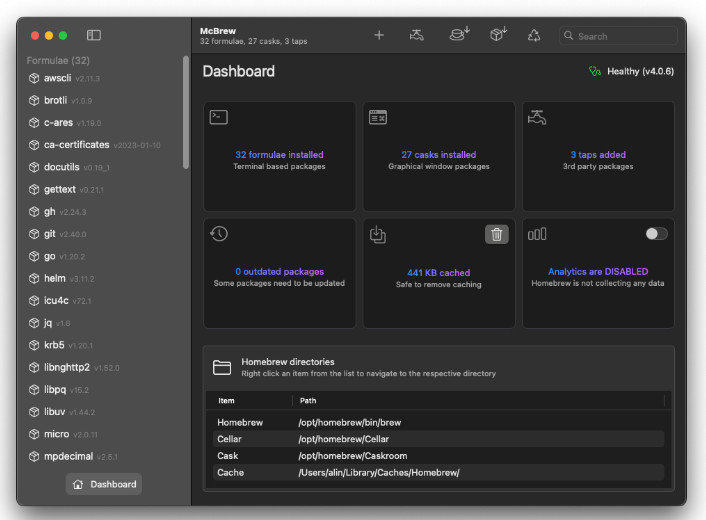Click the 0 outdated packages link
706x520 pixels.
tap(279, 271)
